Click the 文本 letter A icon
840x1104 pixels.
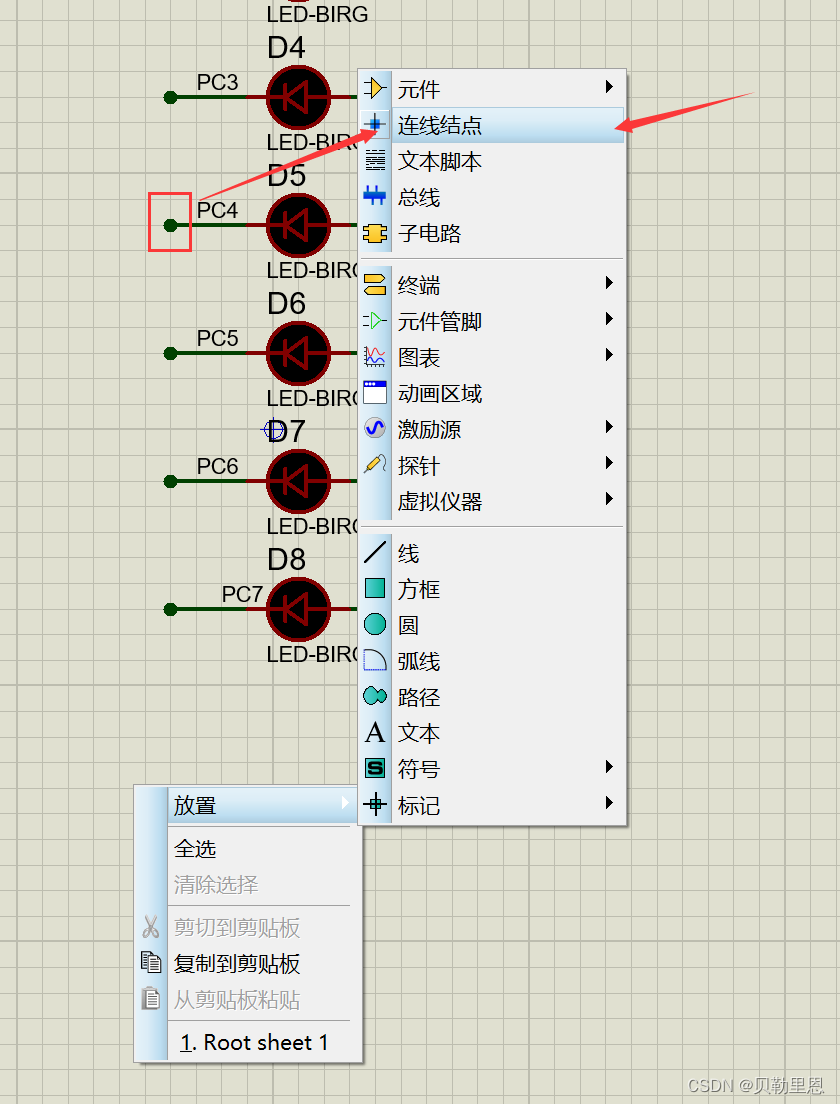375,732
